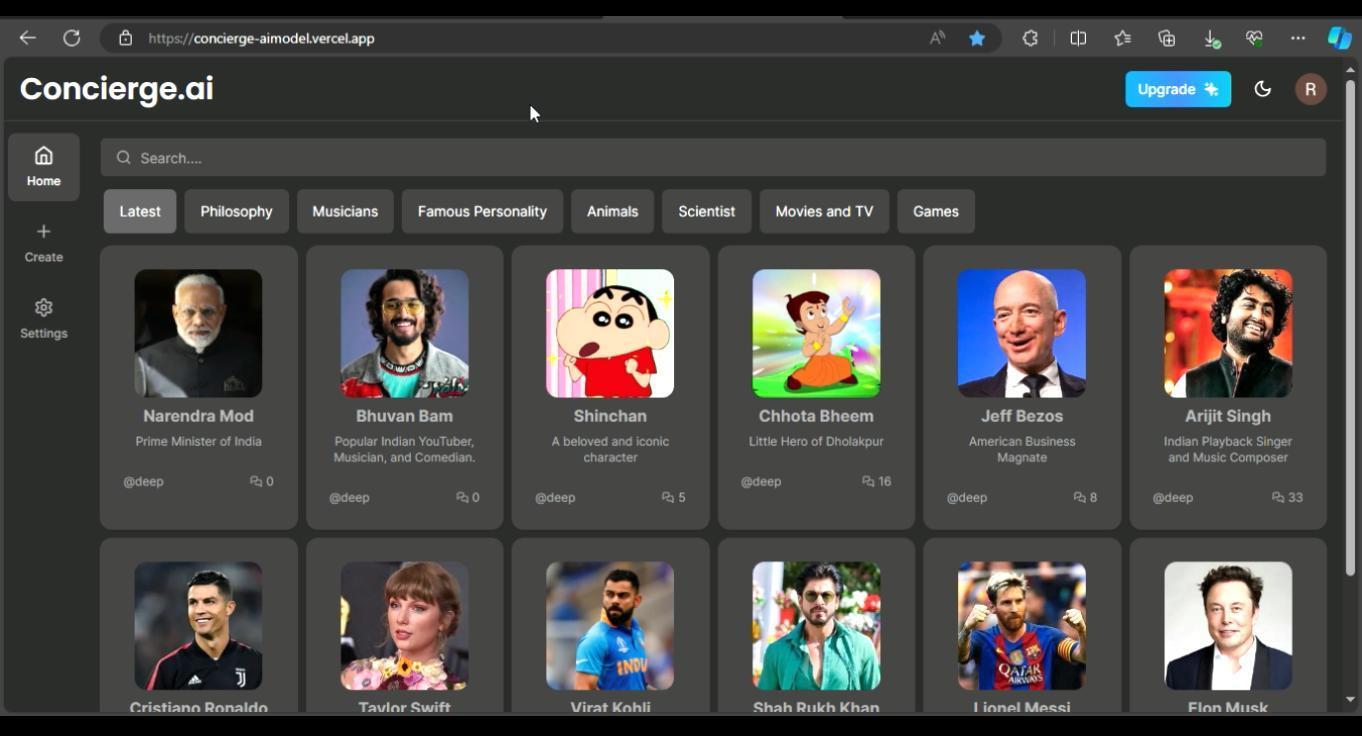Image resolution: width=1362 pixels, height=736 pixels.
Task: Open the Home sidebar item
Action: [x=44, y=167]
